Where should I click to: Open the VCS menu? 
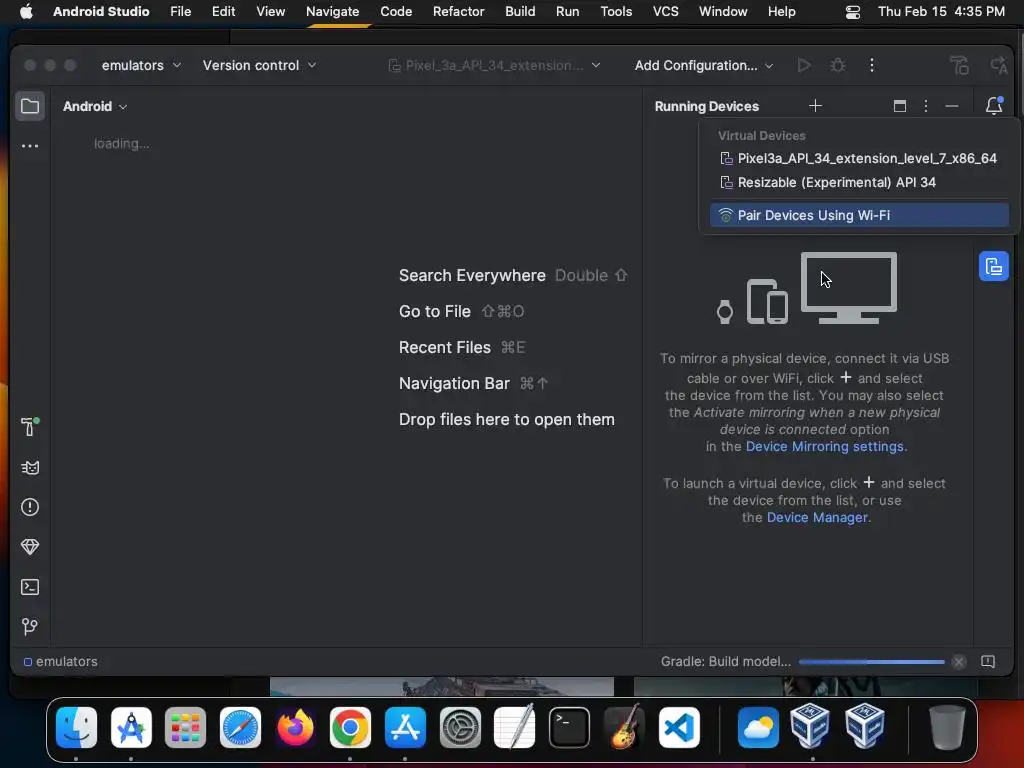click(665, 12)
